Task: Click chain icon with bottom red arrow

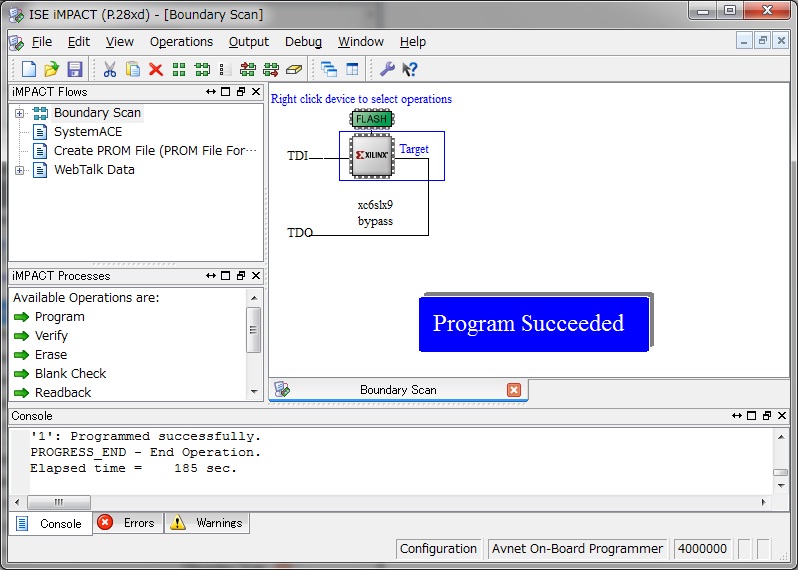Action: pyautogui.click(x=271, y=69)
